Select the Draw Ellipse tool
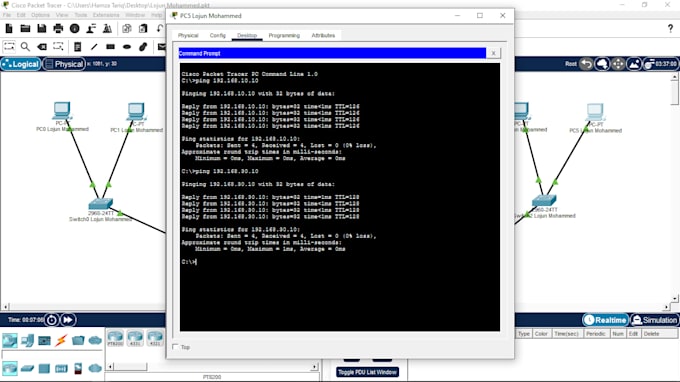The width and height of the screenshot is (680, 382). click(127, 46)
